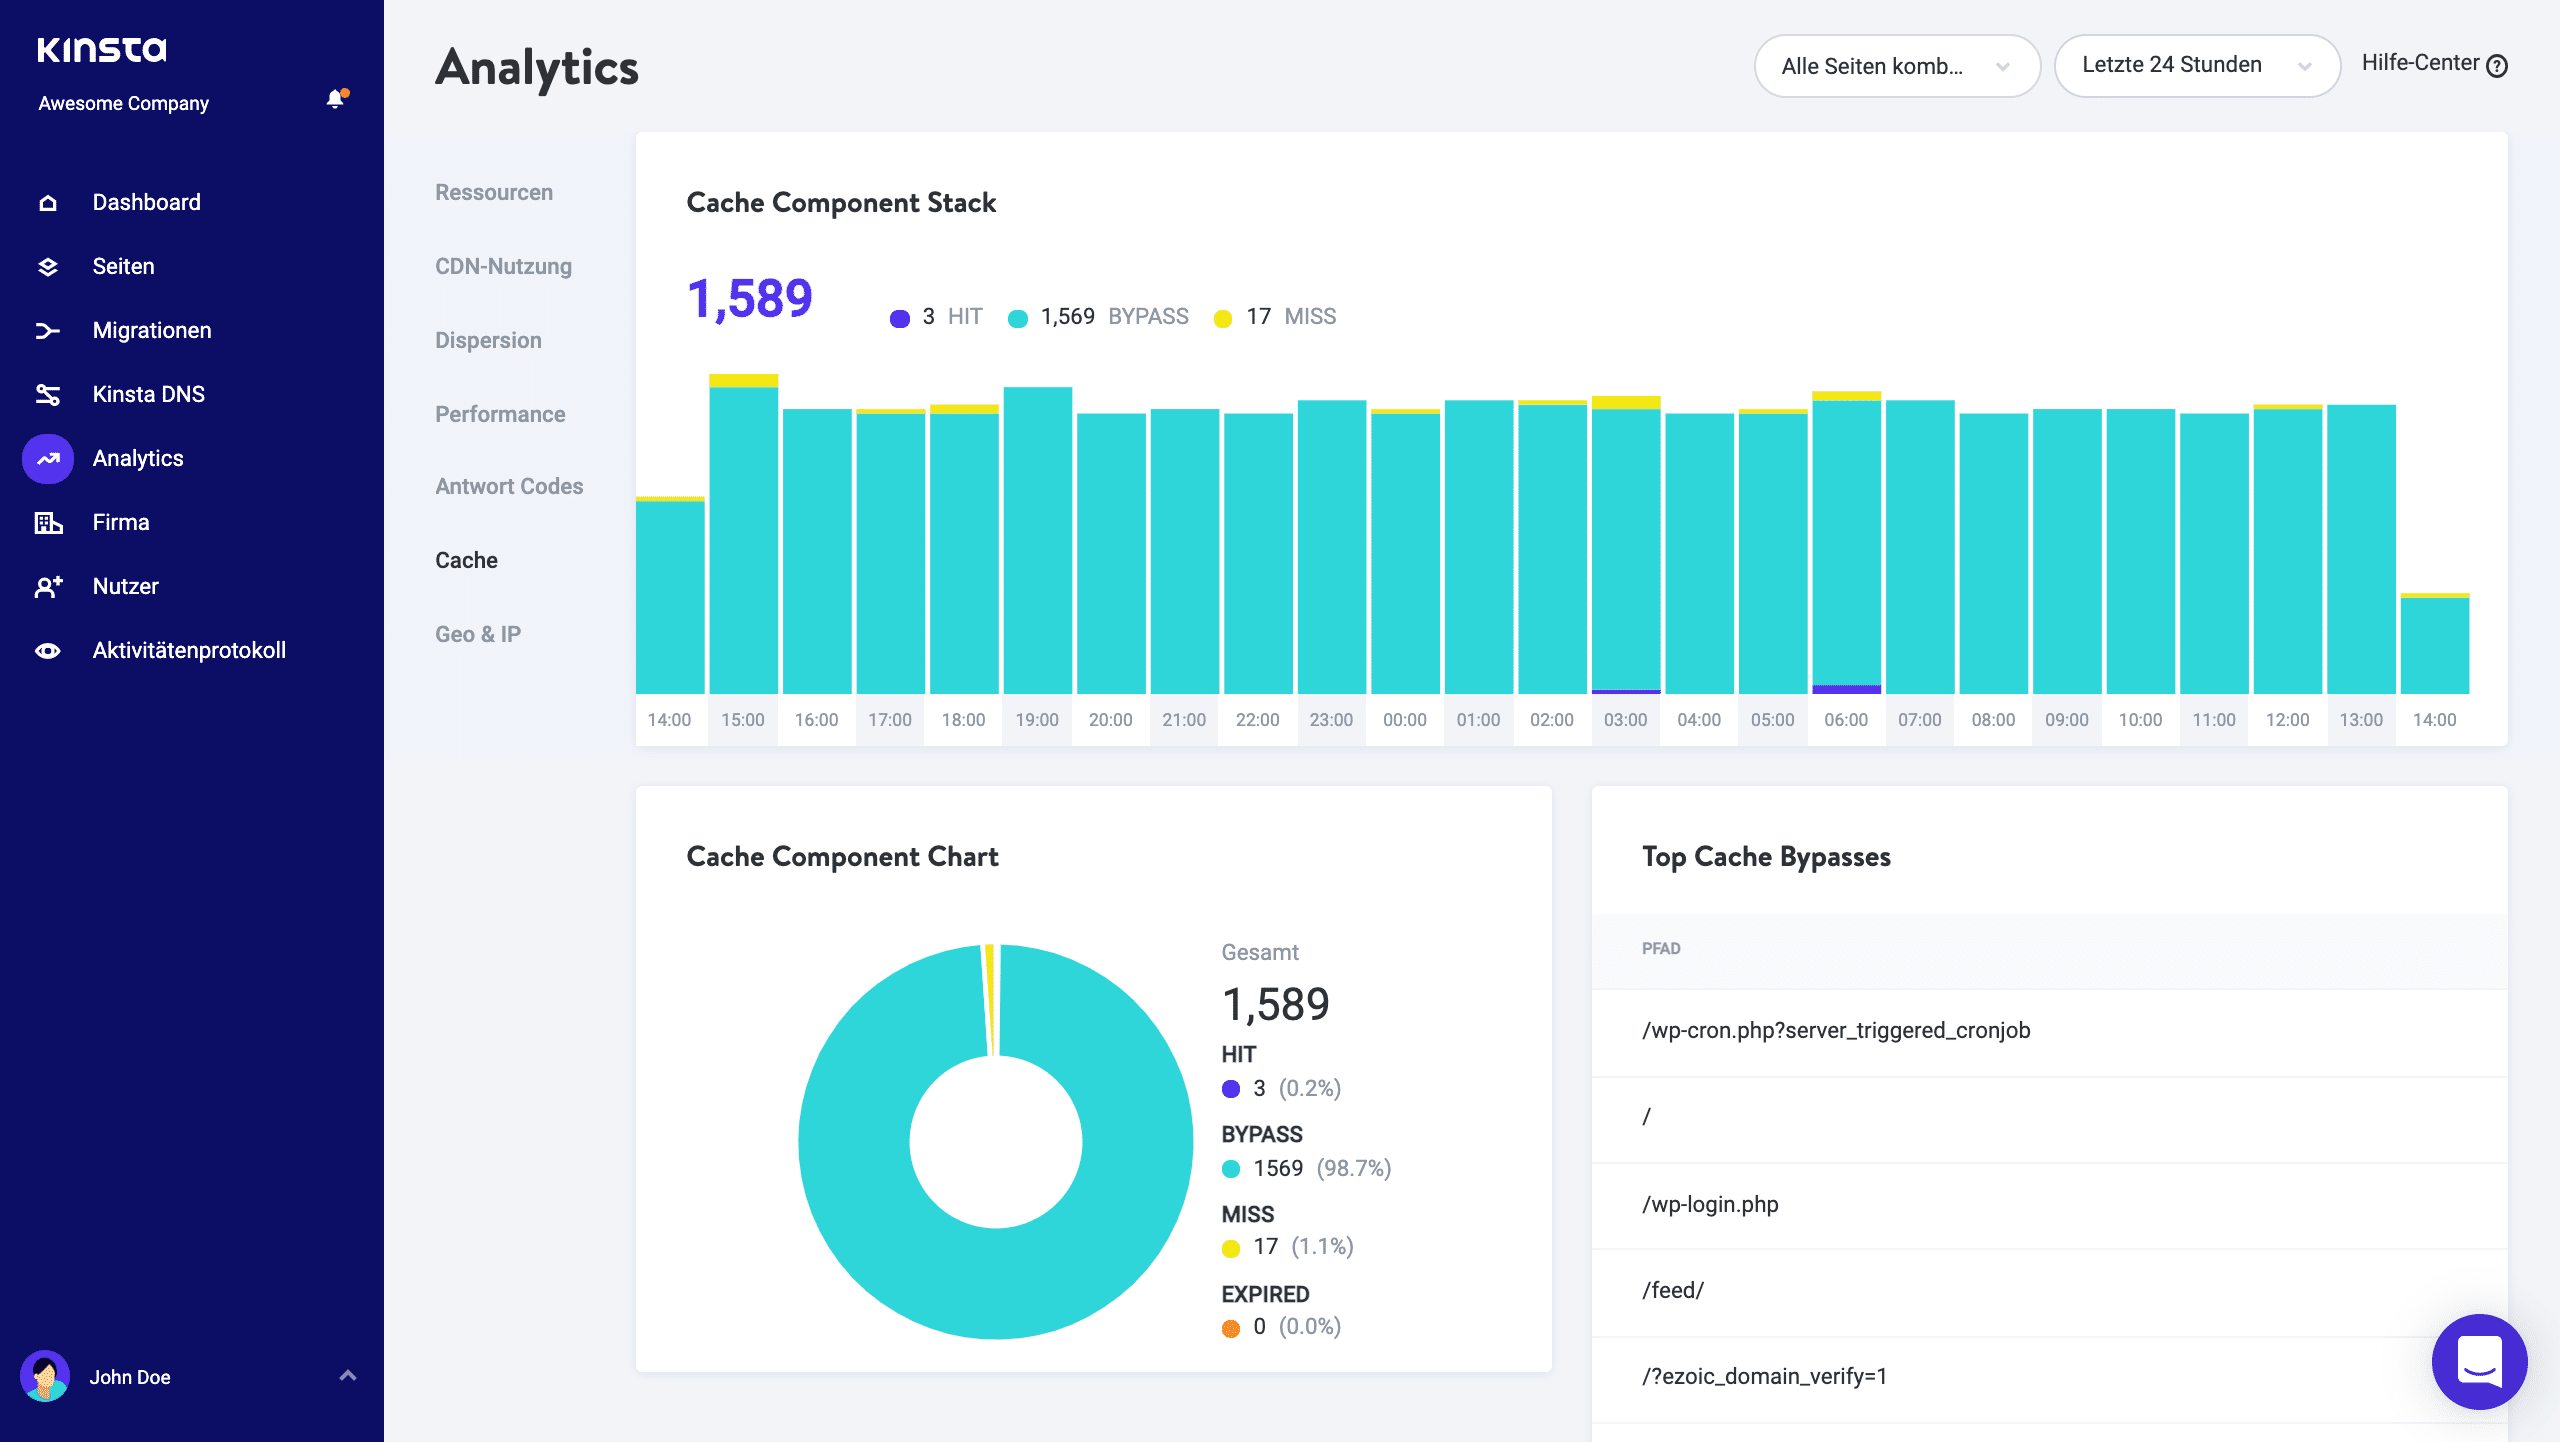Open notifications via the bell icon
This screenshot has width=2560, height=1442.
[x=334, y=99]
